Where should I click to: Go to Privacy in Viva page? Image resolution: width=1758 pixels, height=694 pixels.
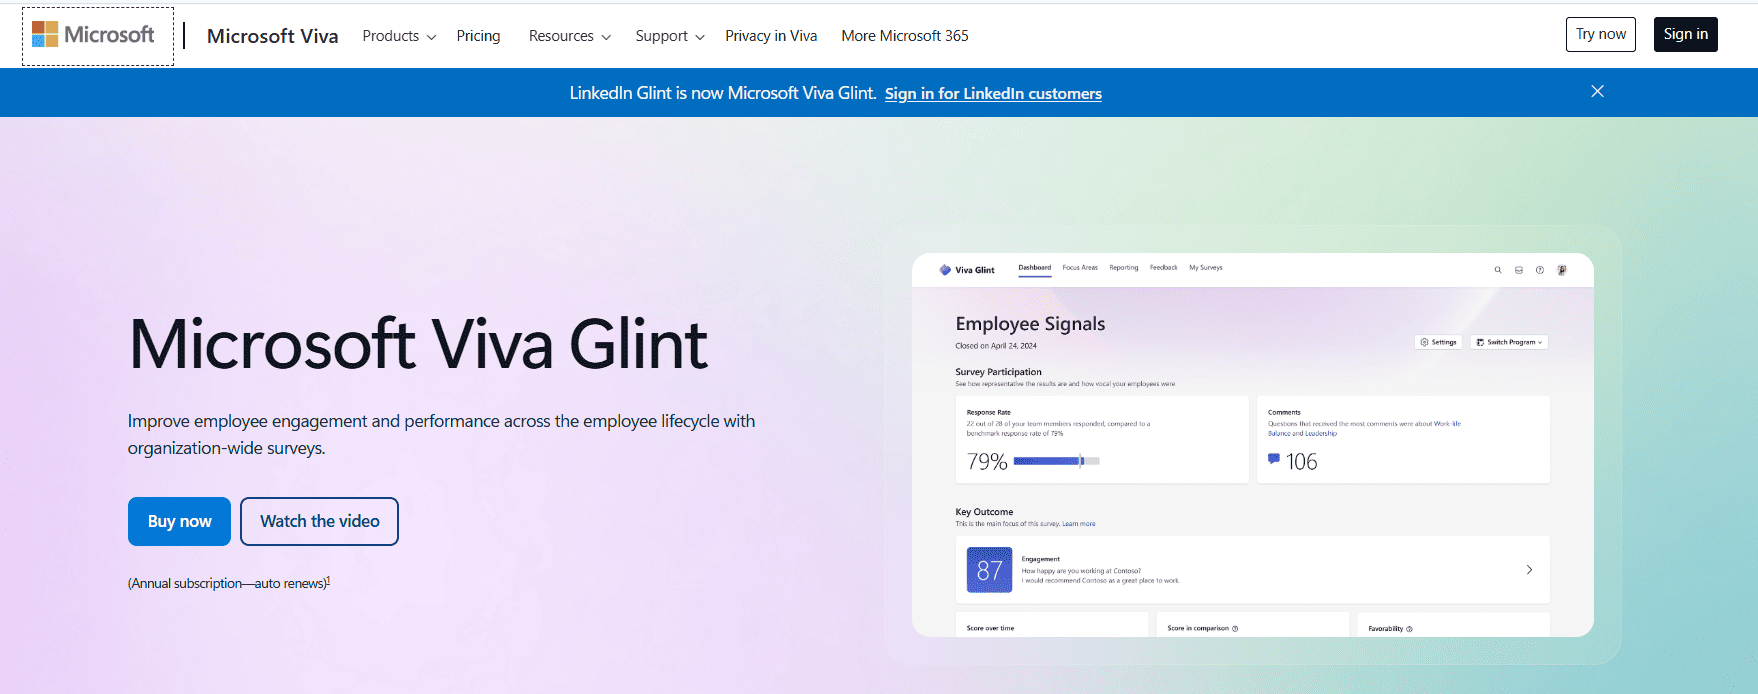[770, 36]
